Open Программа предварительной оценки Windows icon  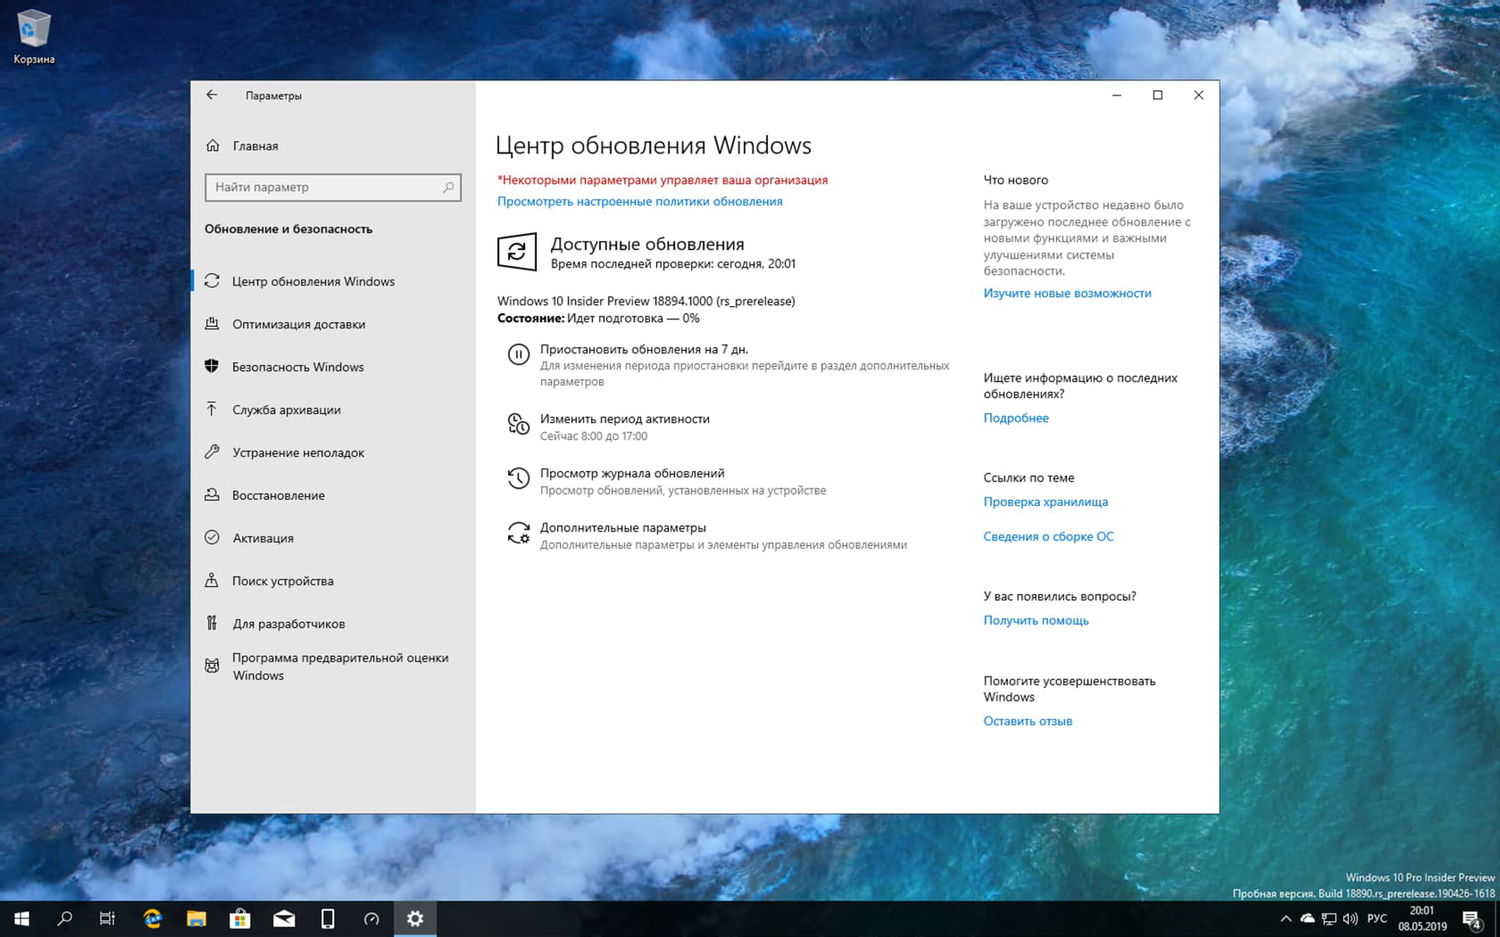pyautogui.click(x=213, y=665)
